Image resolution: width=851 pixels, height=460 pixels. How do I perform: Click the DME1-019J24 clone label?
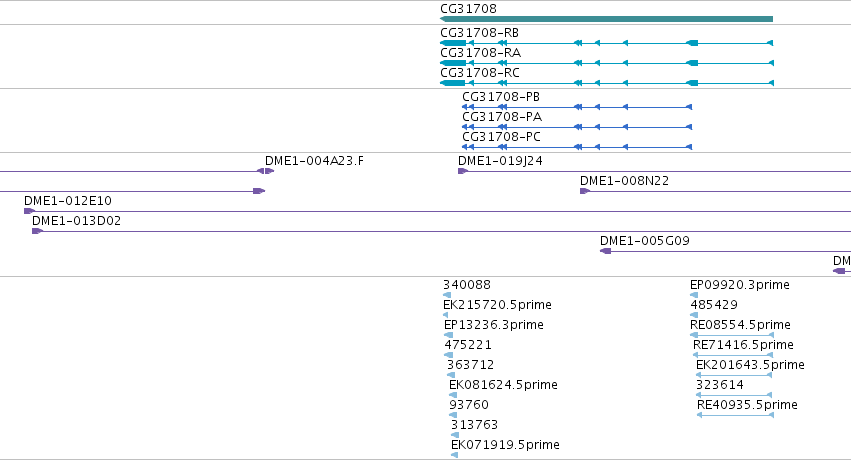point(500,161)
